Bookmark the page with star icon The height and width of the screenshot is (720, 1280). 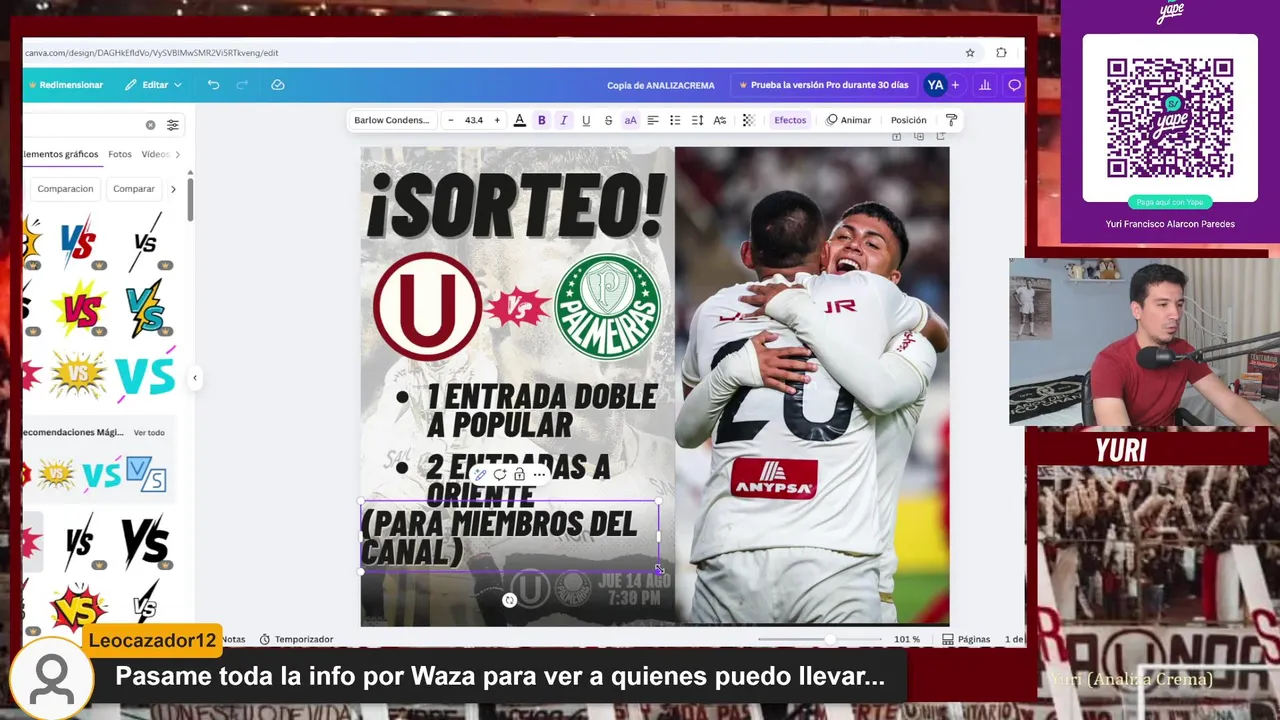tap(970, 53)
